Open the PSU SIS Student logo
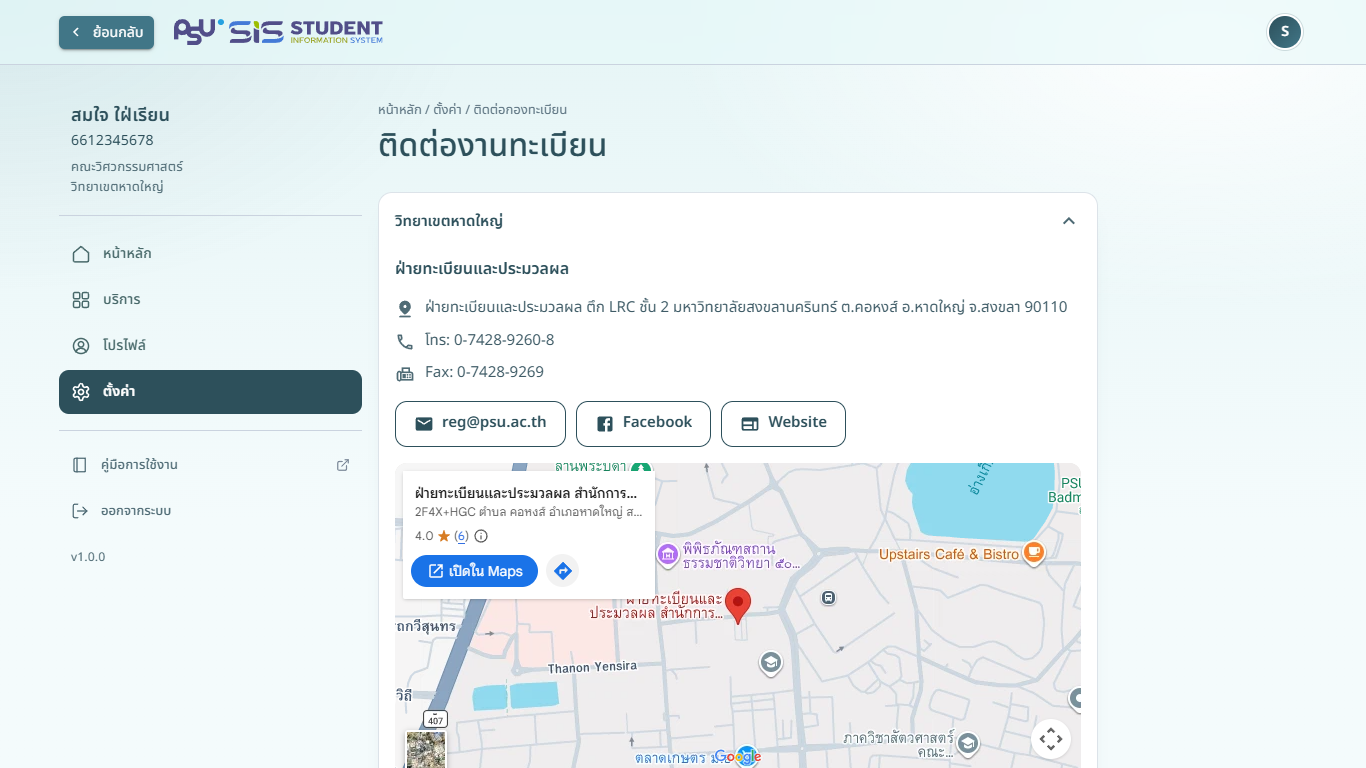Image resolution: width=1366 pixels, height=768 pixels. point(278,32)
